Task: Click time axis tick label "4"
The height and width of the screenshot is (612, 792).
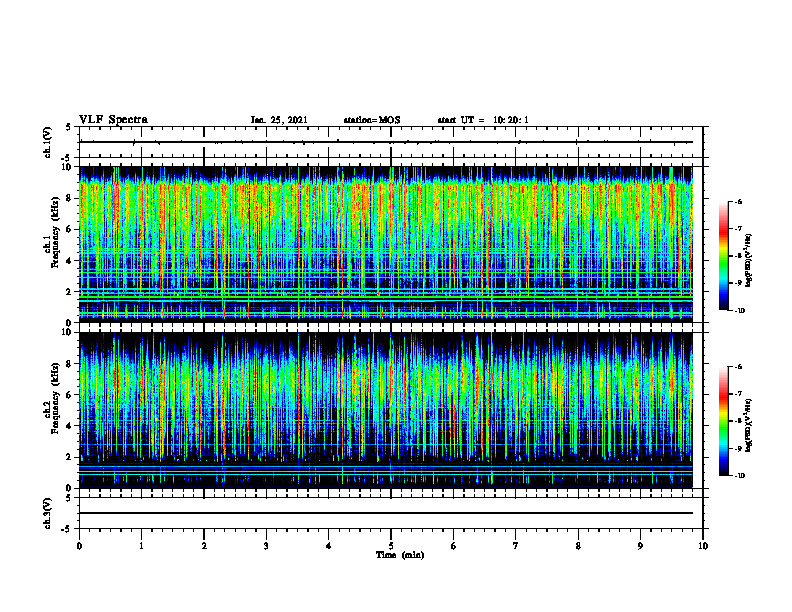Action: (329, 546)
